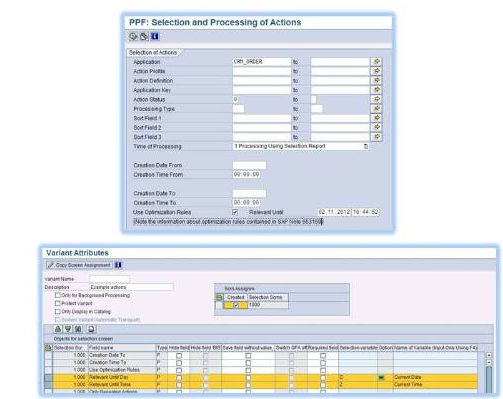Click select-all icon in Scrn Assignmt table
Image resolution: width=503 pixels, height=399 pixels.
(219, 297)
